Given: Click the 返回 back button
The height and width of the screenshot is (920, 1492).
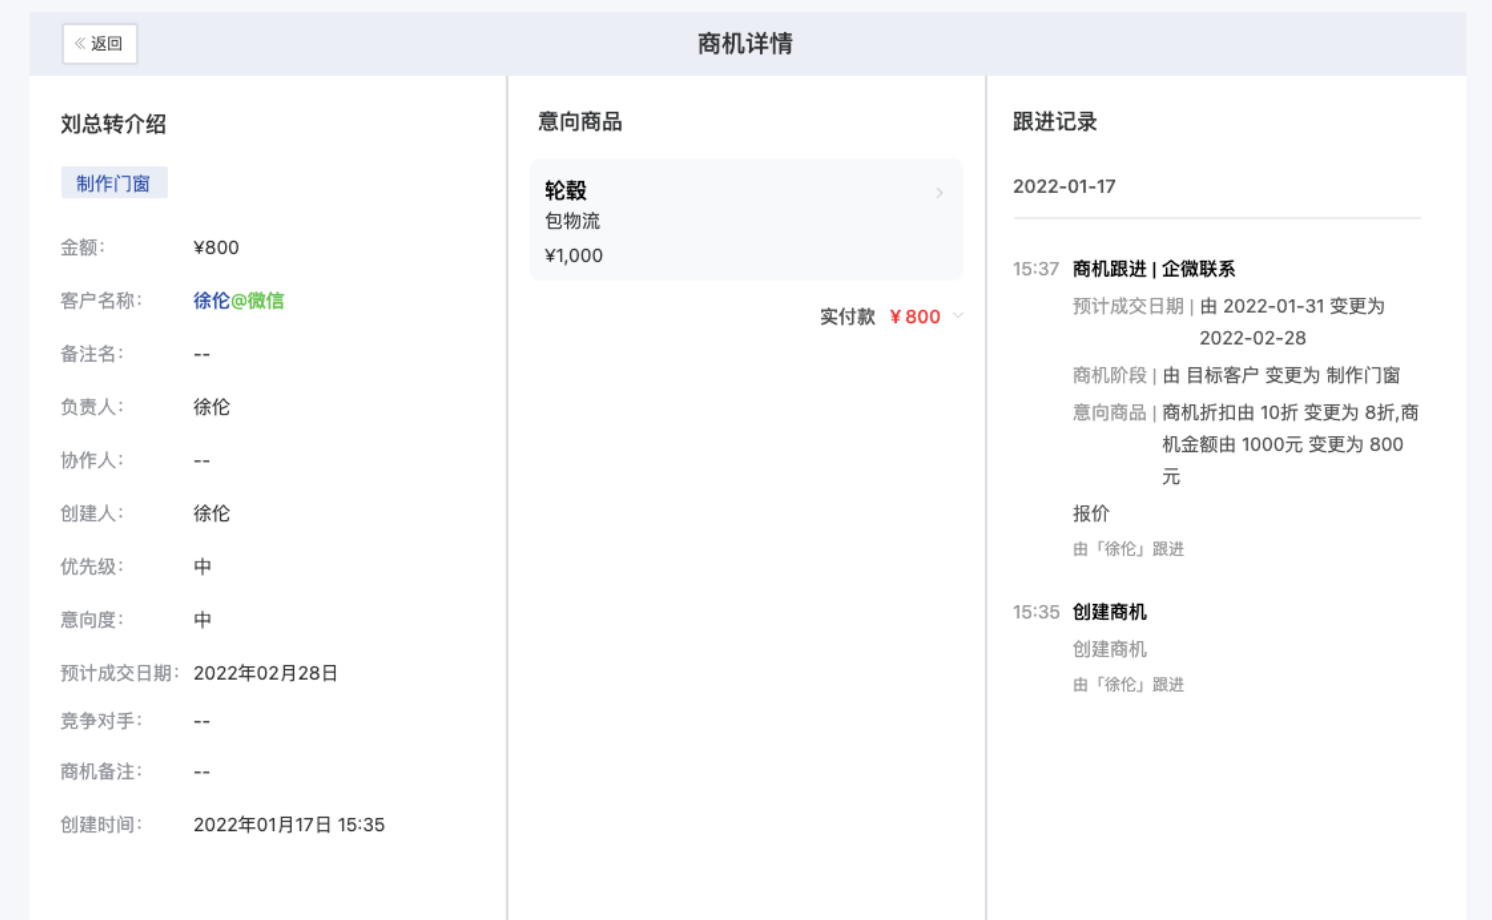Looking at the screenshot, I should [100, 44].
